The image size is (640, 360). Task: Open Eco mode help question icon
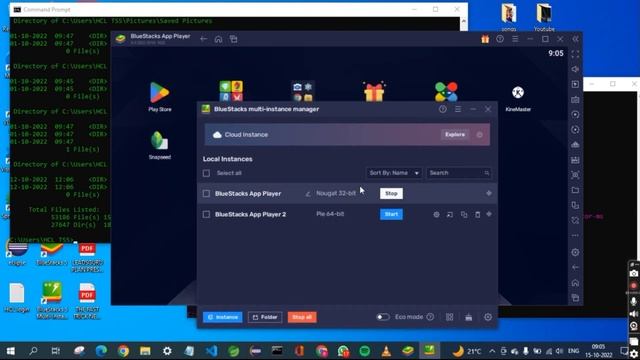coord(430,317)
